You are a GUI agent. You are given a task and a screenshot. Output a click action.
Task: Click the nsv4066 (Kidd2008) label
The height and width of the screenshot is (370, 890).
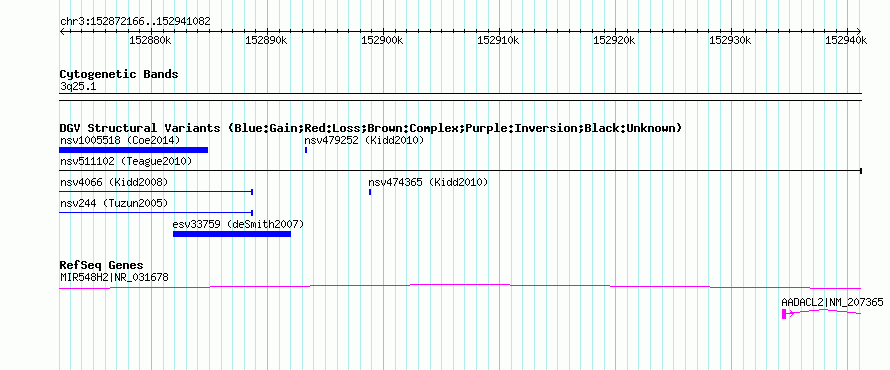114,182
